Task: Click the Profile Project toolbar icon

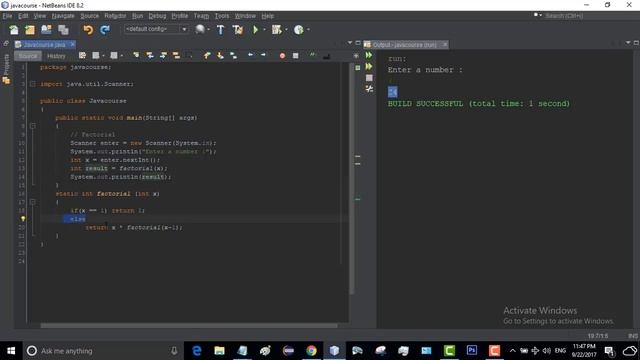Action: click(299, 29)
